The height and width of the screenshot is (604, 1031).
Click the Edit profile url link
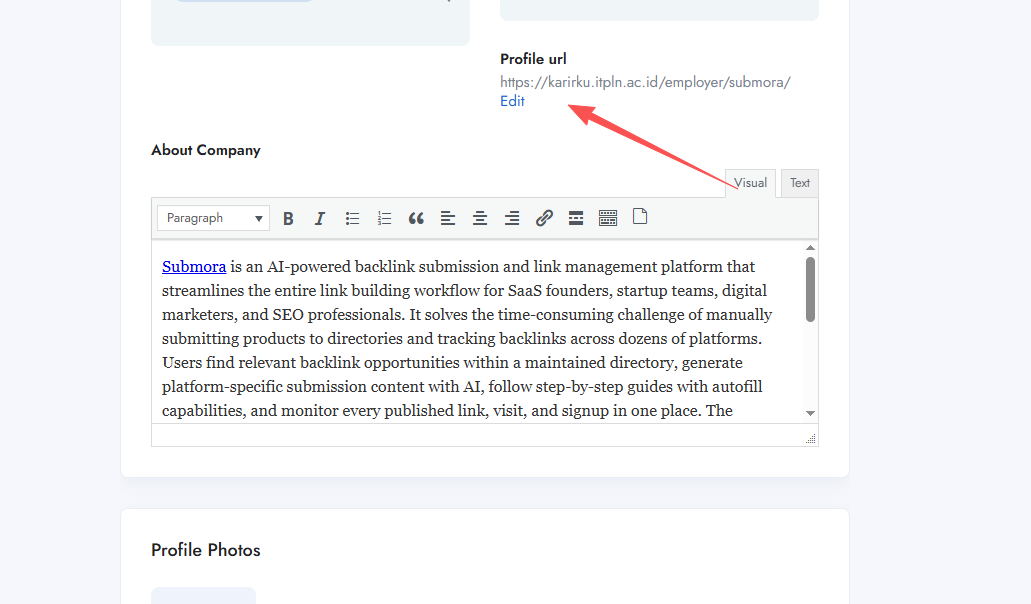(x=512, y=101)
